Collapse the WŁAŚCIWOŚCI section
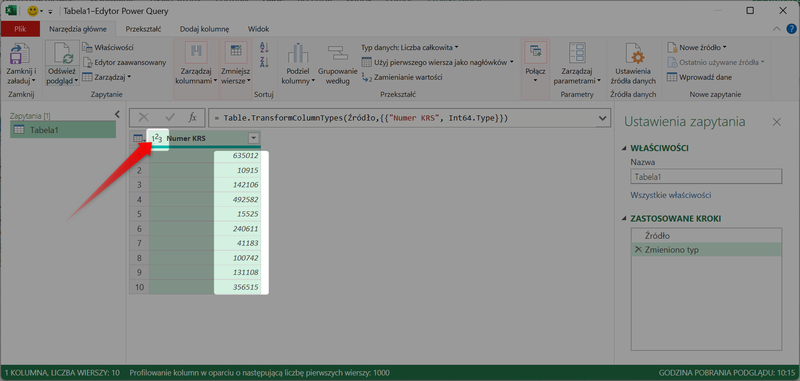This screenshot has width=800, height=381. 625,148
